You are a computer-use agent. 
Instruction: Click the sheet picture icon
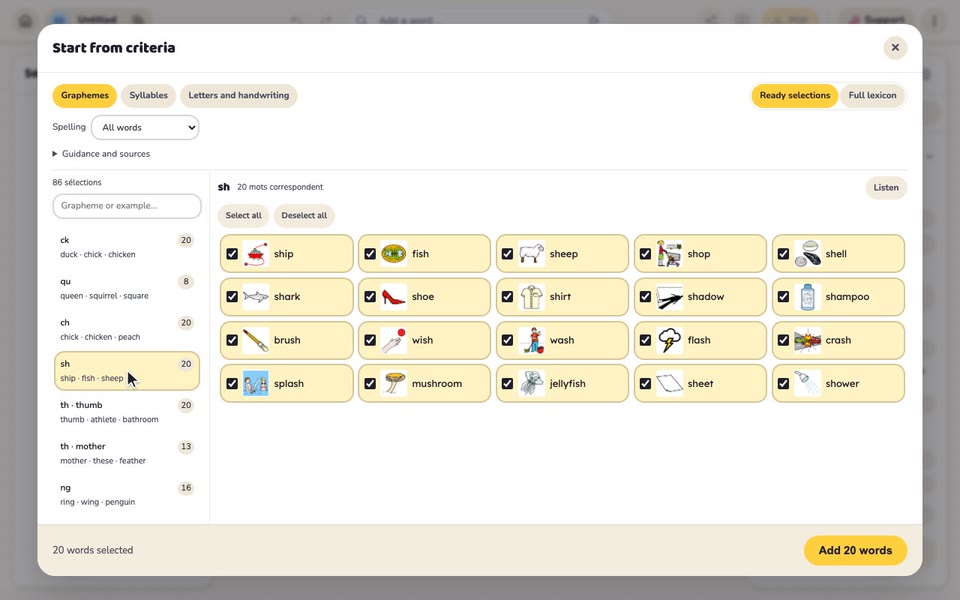point(669,384)
